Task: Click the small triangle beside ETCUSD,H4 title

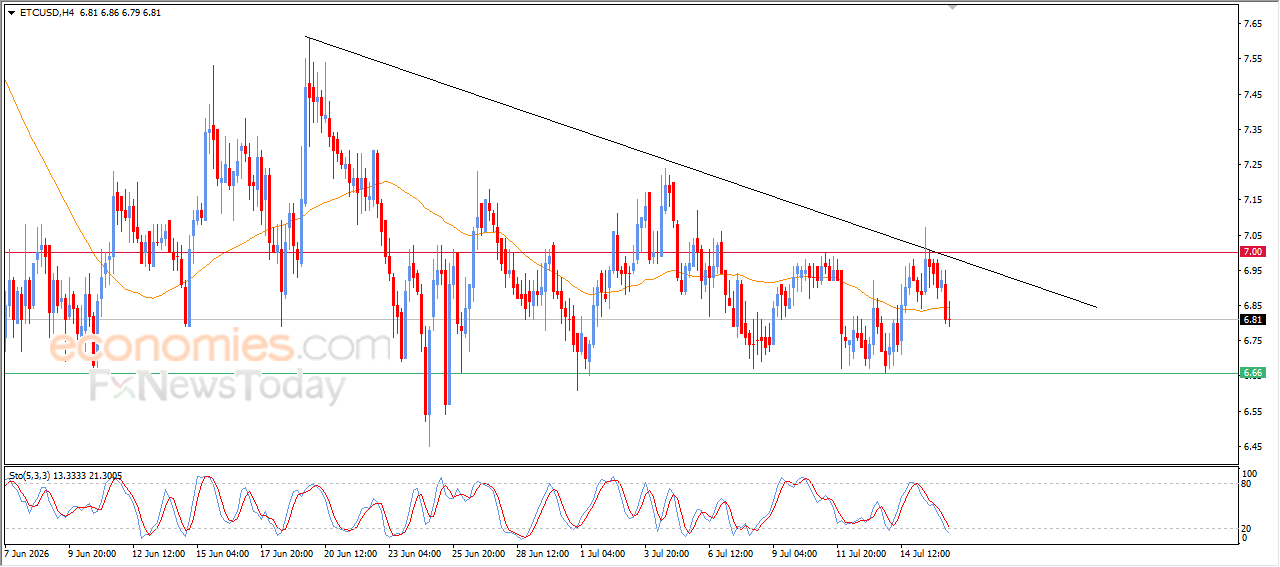Action: pos(12,13)
